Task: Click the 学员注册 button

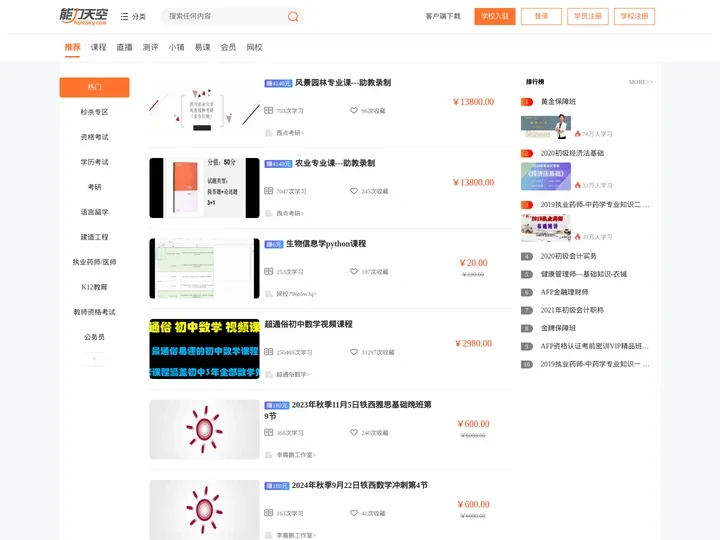Action: (x=588, y=16)
